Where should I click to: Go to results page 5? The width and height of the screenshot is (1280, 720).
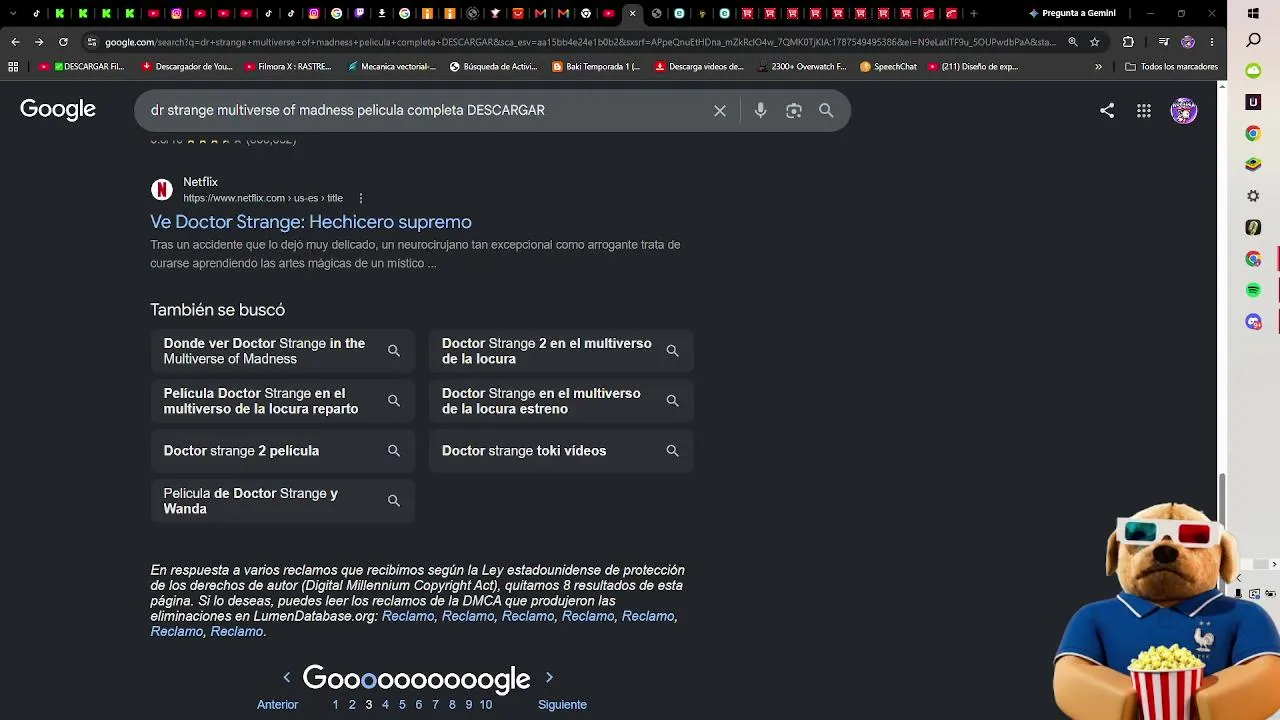coord(402,705)
